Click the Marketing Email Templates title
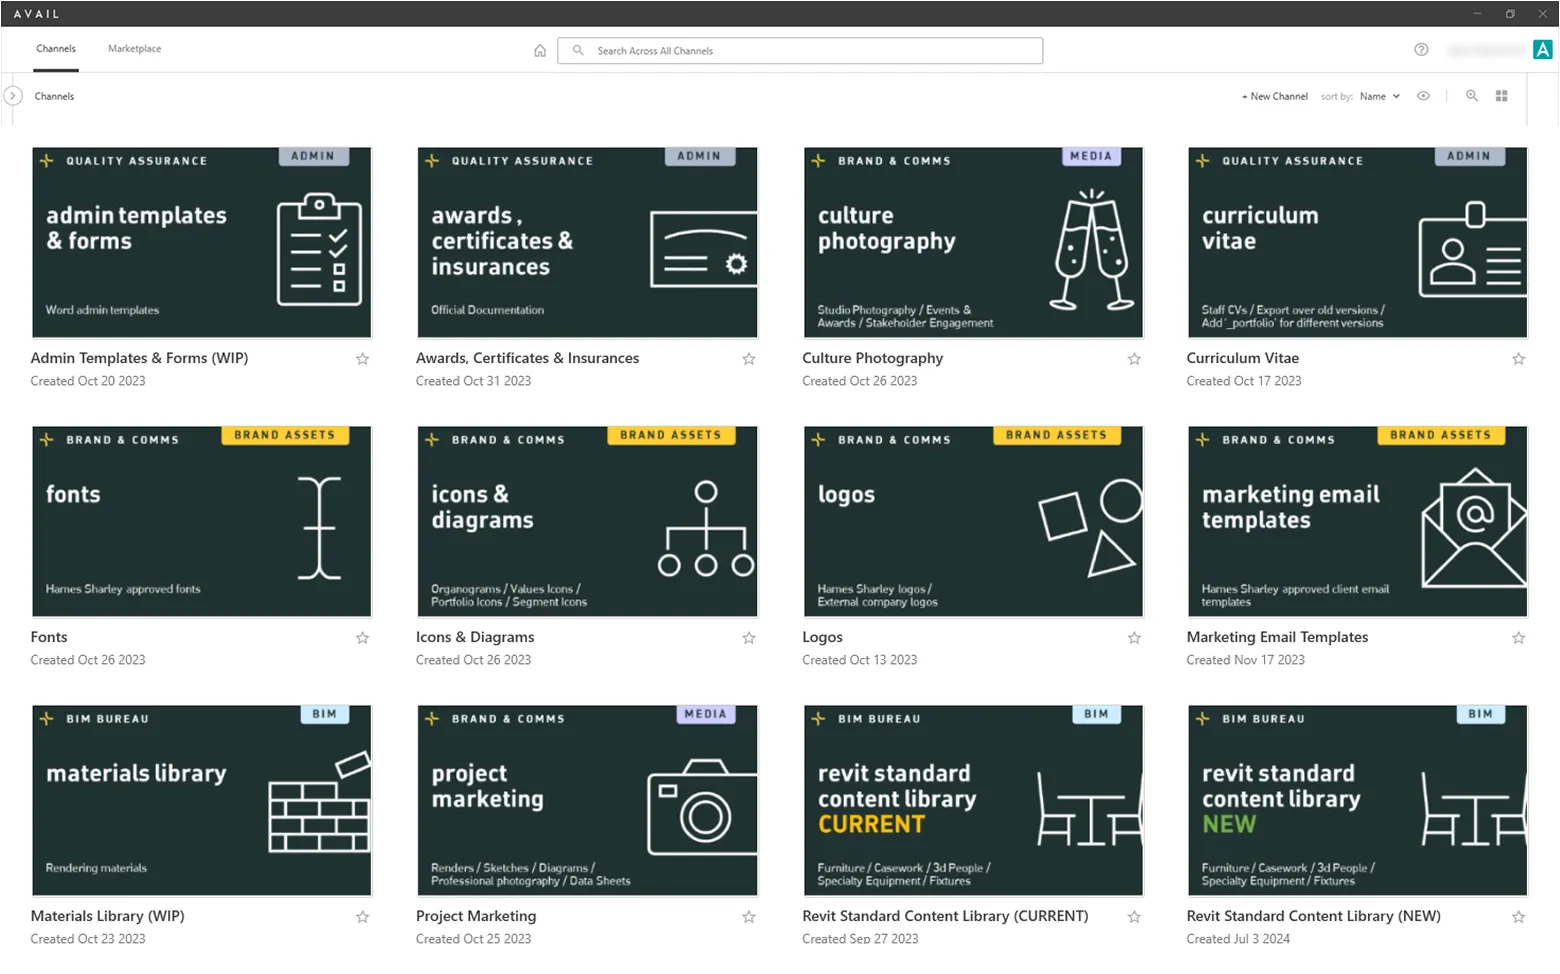1560x974 pixels. pyautogui.click(x=1277, y=637)
